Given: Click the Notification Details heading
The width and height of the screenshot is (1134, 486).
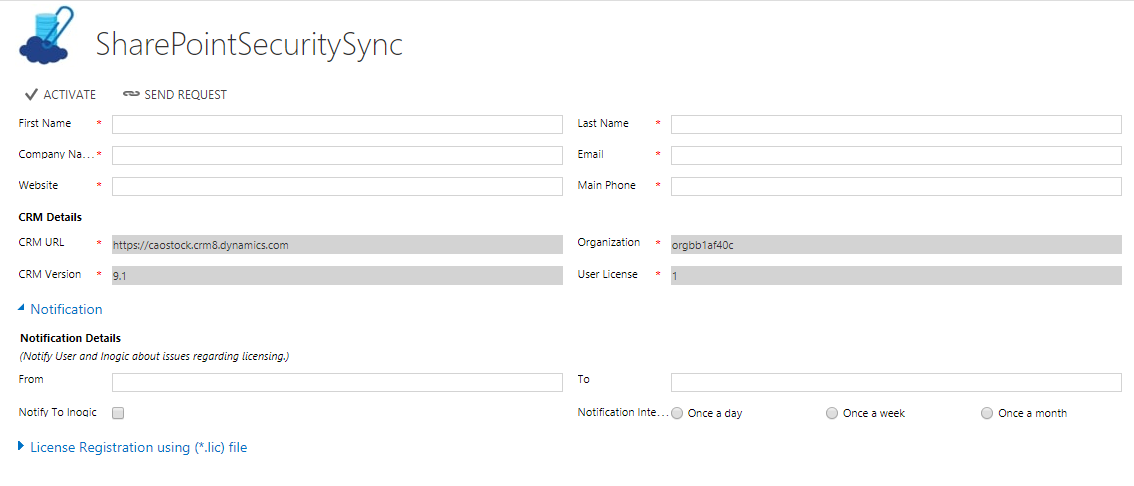Looking at the screenshot, I should [70, 338].
